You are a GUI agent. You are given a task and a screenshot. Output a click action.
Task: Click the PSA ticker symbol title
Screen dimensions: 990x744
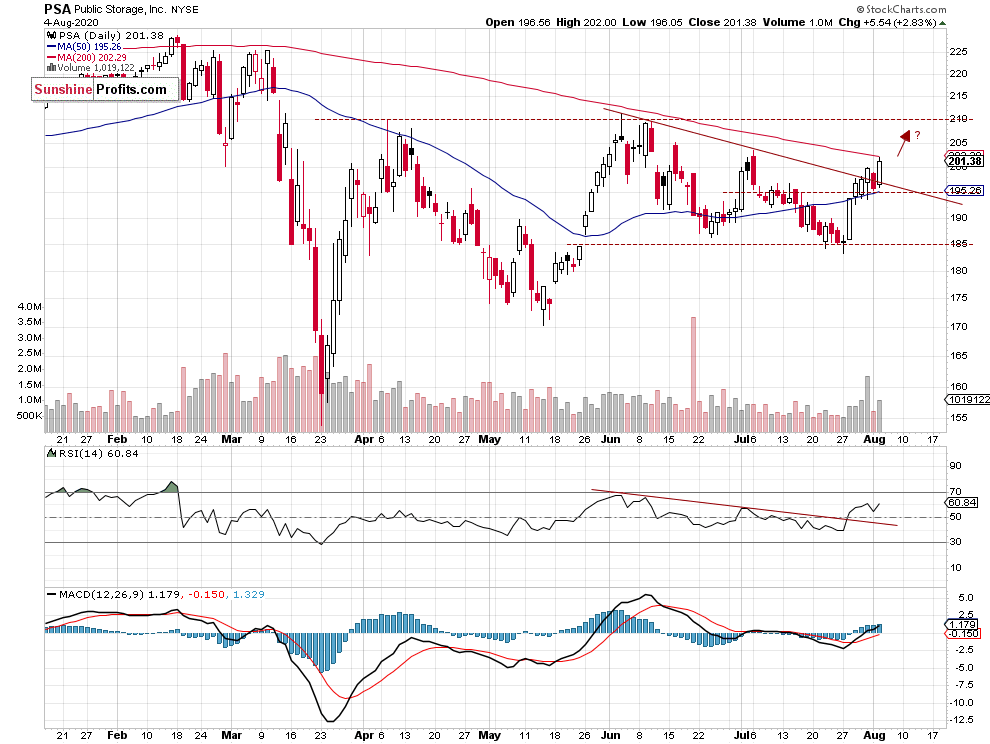(57, 9)
